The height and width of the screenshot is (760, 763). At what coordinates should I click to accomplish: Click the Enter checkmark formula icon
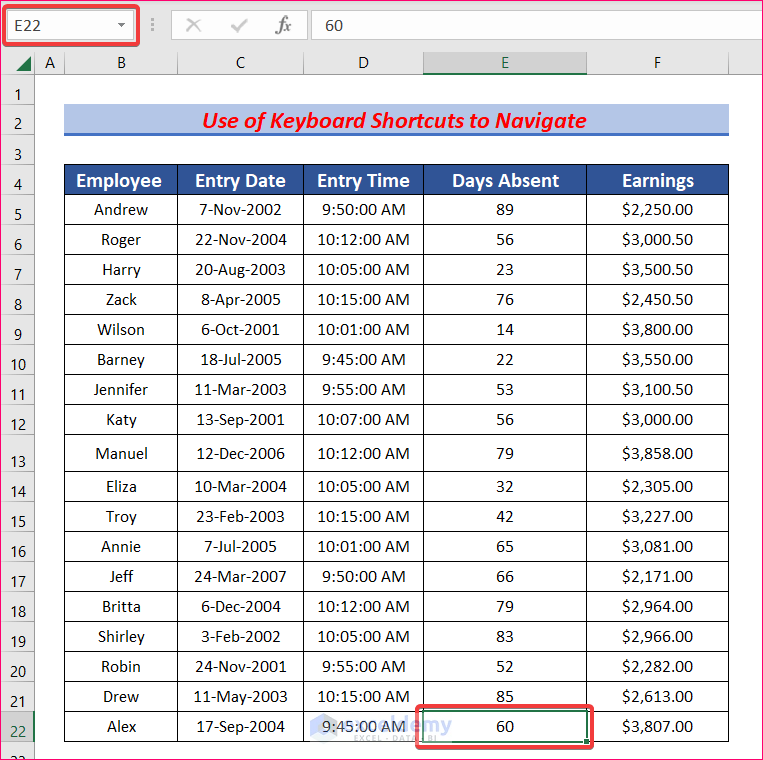239,25
